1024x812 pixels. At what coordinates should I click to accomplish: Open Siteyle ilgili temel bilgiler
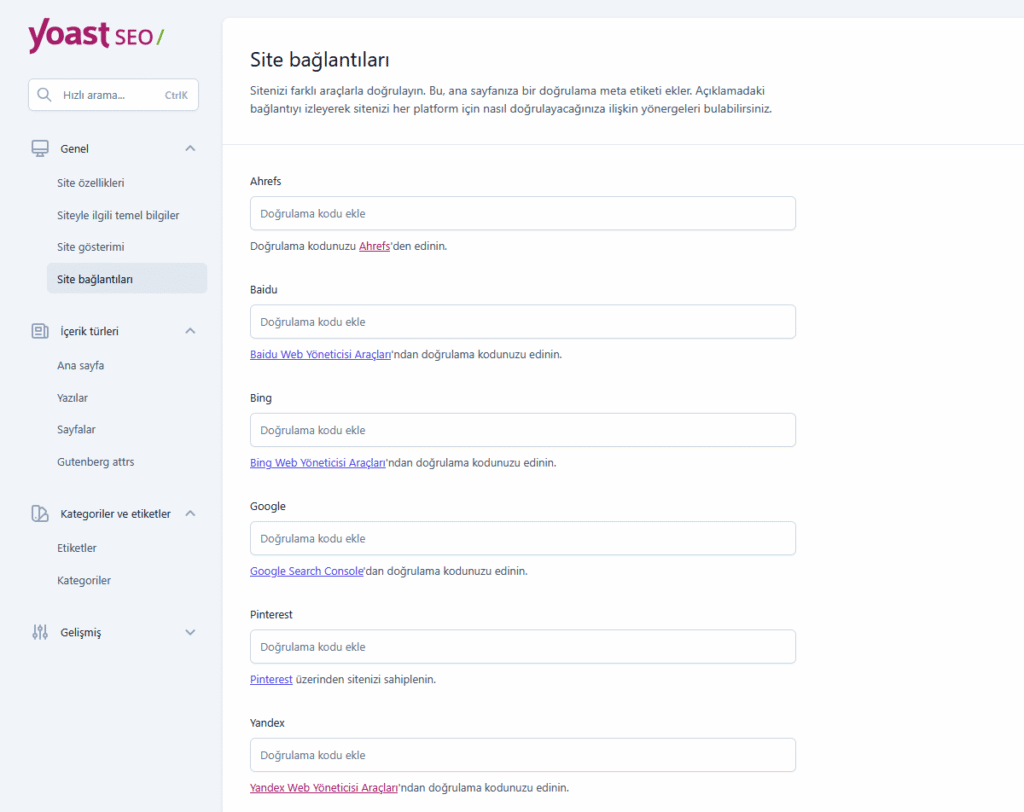point(118,215)
